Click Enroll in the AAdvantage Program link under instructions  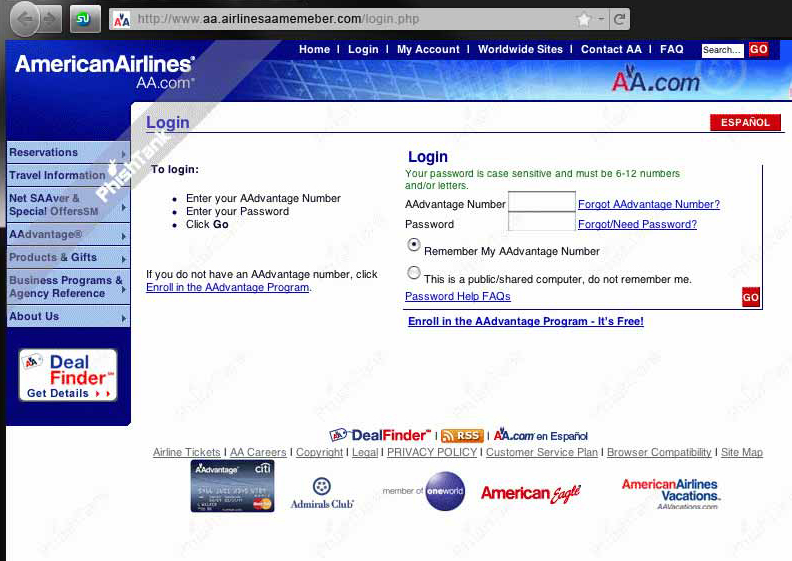click(227, 287)
